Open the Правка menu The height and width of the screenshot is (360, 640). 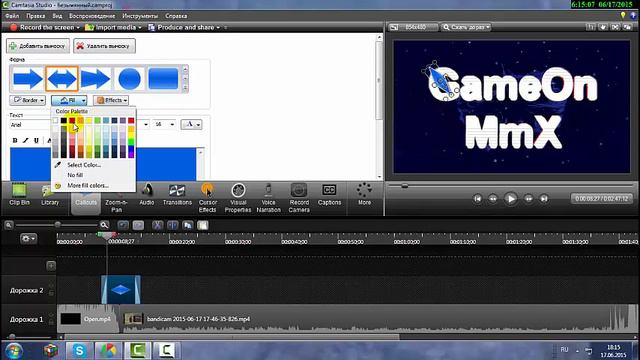[x=36, y=16]
